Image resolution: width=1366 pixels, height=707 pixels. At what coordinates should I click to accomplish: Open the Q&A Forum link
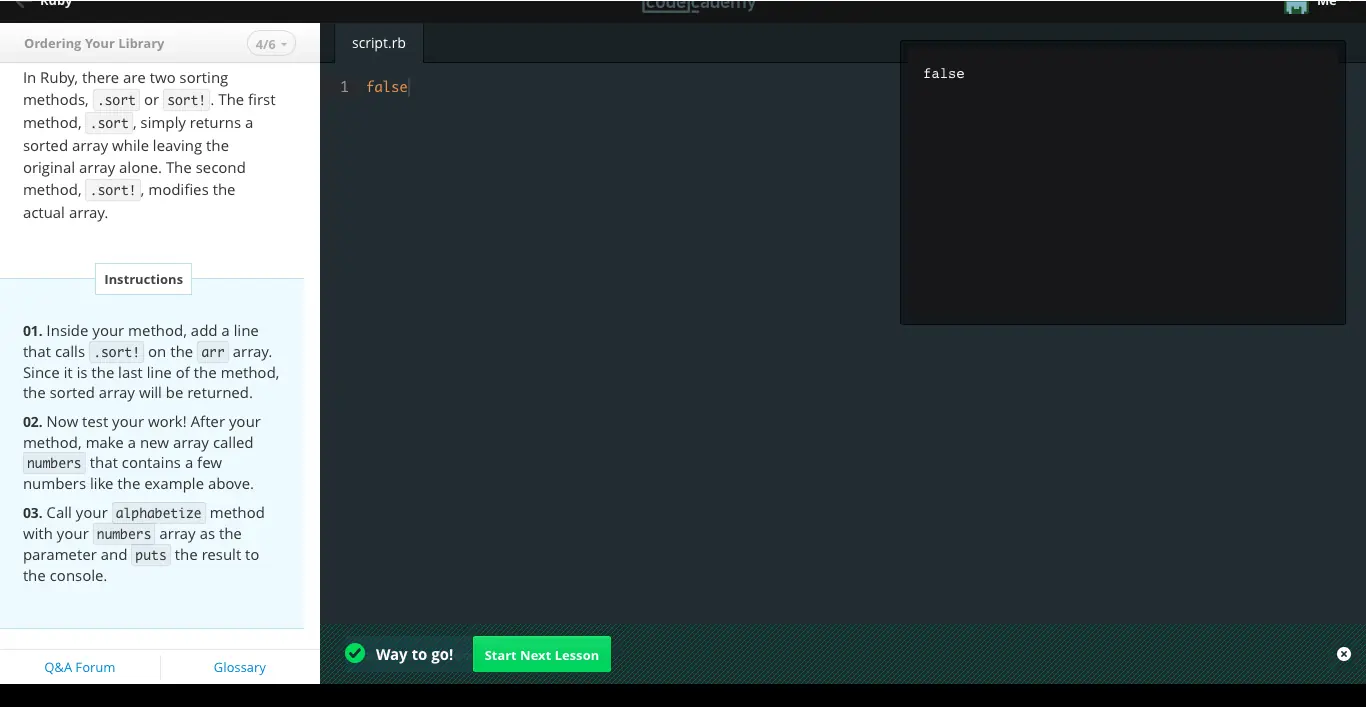pyautogui.click(x=80, y=667)
